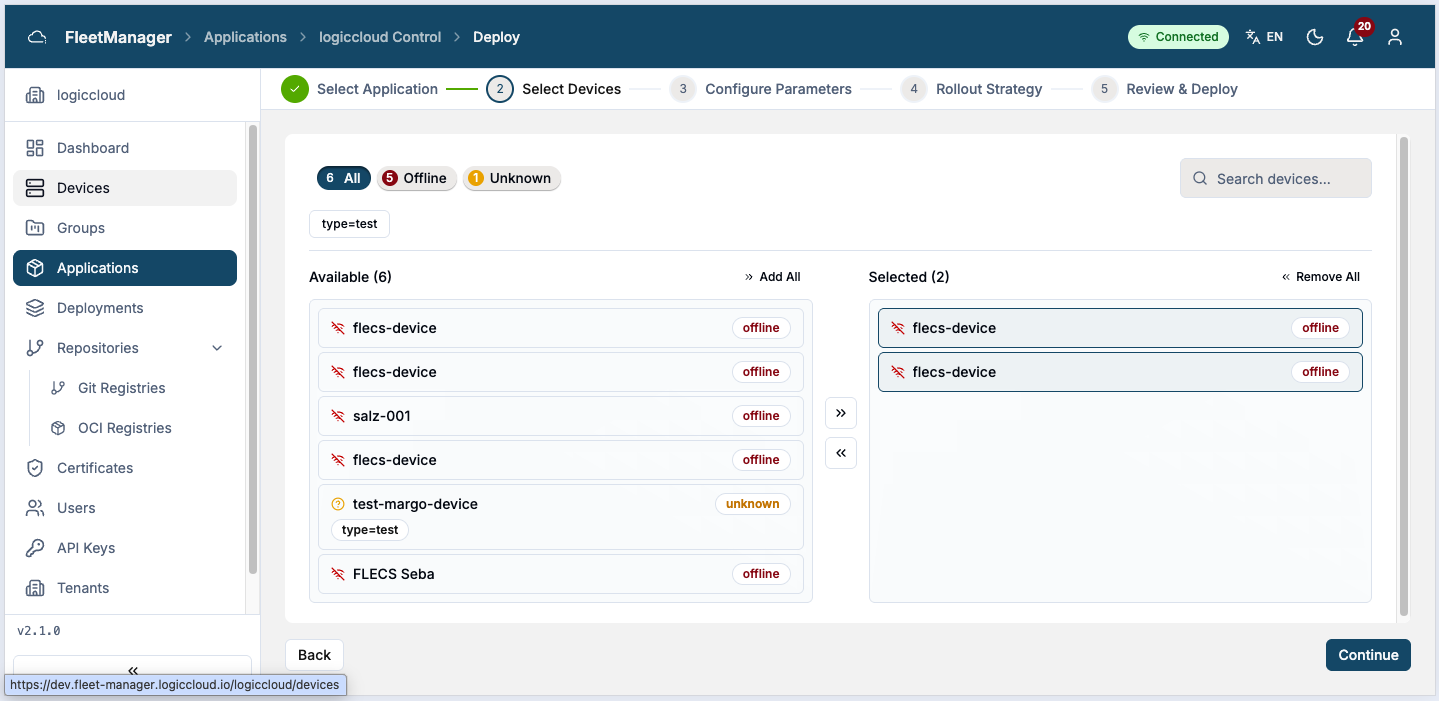Image resolution: width=1439 pixels, height=701 pixels.
Task: Click the Applications cube icon in sidebar
Action: 35,268
